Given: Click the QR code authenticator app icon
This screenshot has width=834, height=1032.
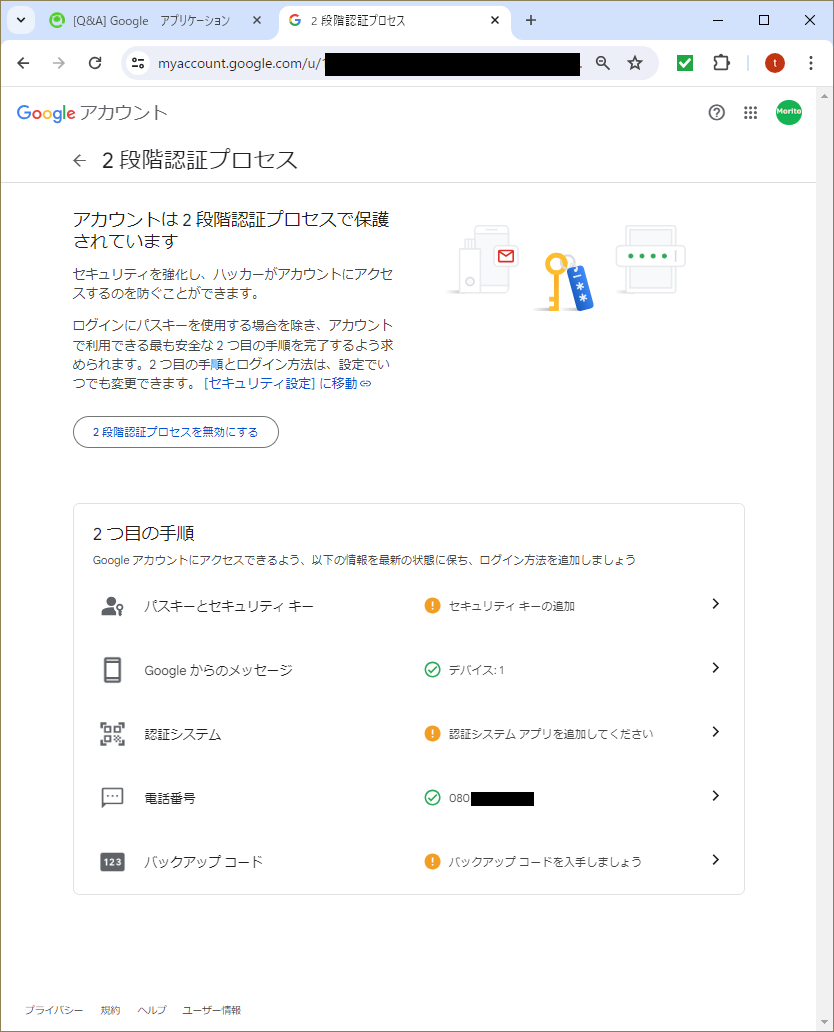Looking at the screenshot, I should 113,732.
